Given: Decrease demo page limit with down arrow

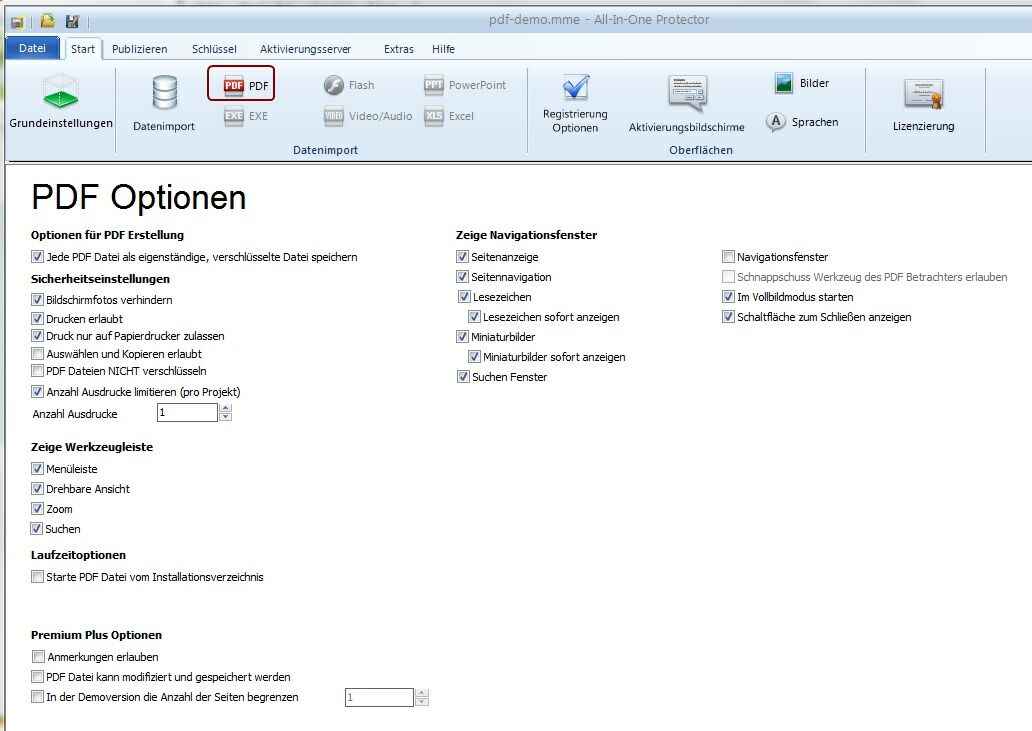Looking at the screenshot, I should click(422, 701).
